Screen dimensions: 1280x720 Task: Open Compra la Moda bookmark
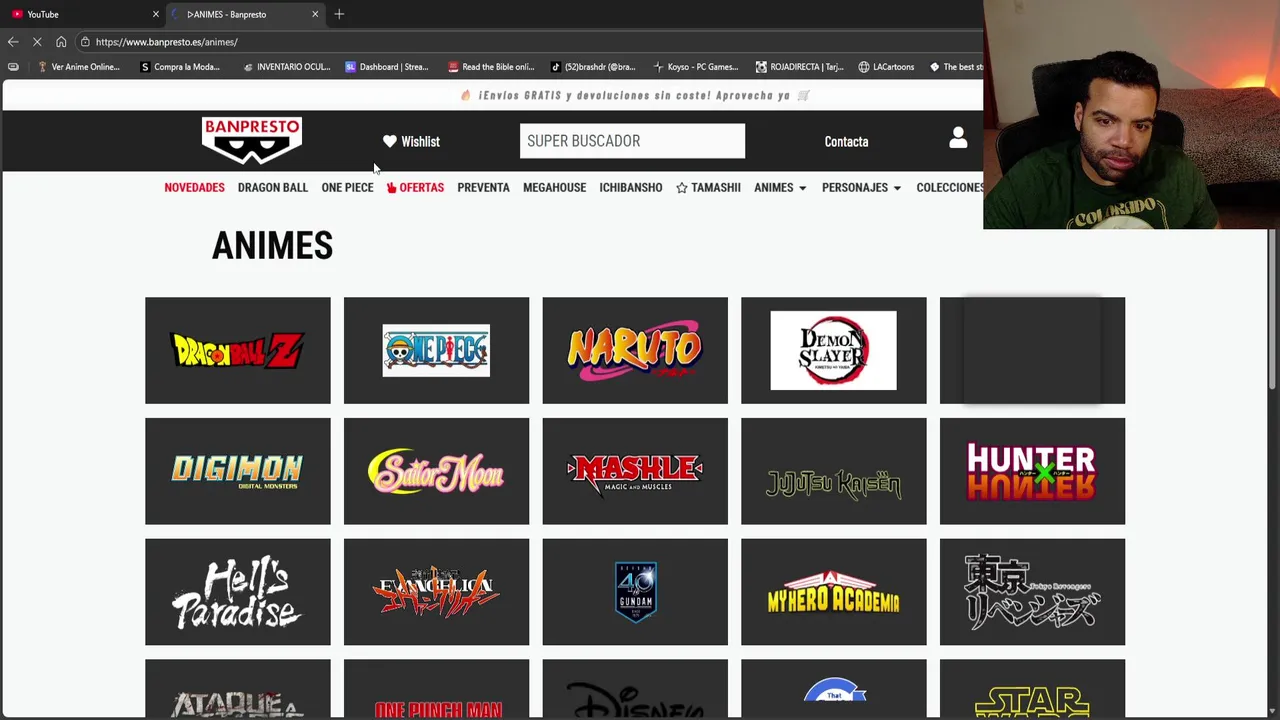tap(180, 67)
